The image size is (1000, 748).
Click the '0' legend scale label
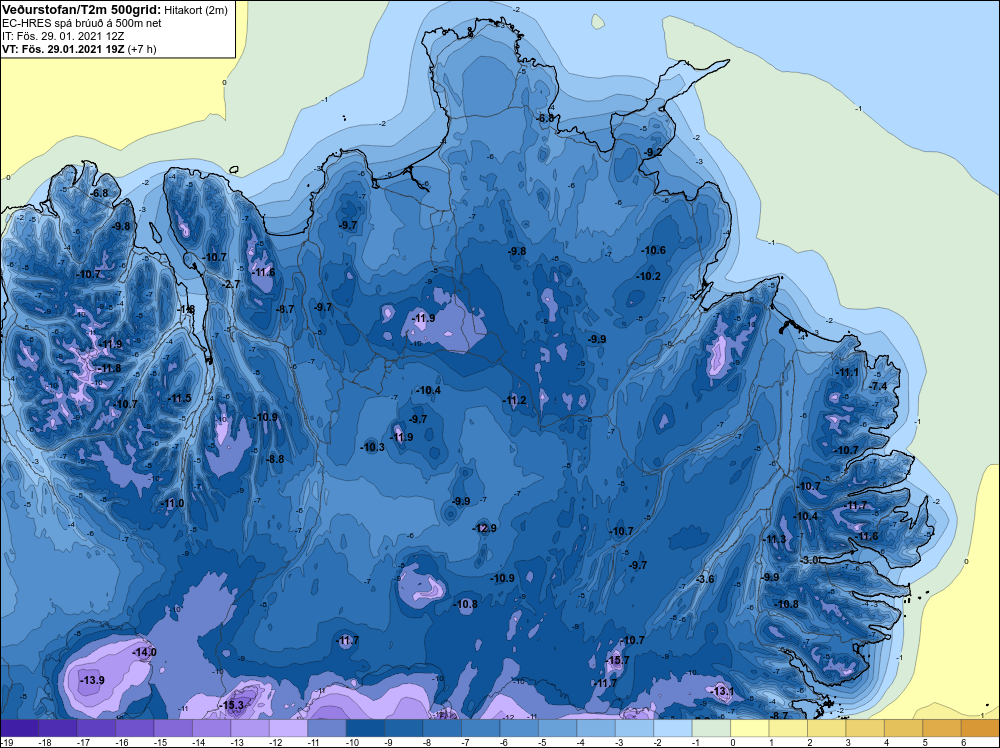click(733, 742)
